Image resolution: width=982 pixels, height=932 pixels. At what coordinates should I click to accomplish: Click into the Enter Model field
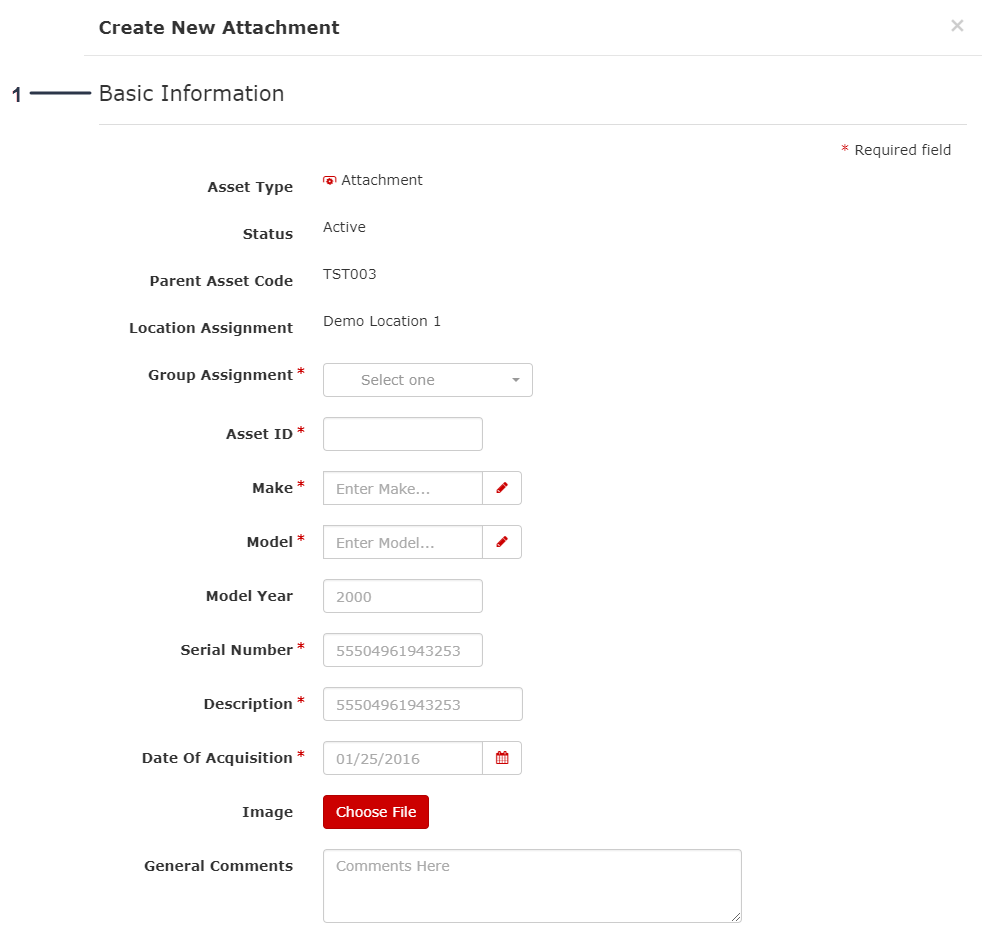(x=402, y=542)
